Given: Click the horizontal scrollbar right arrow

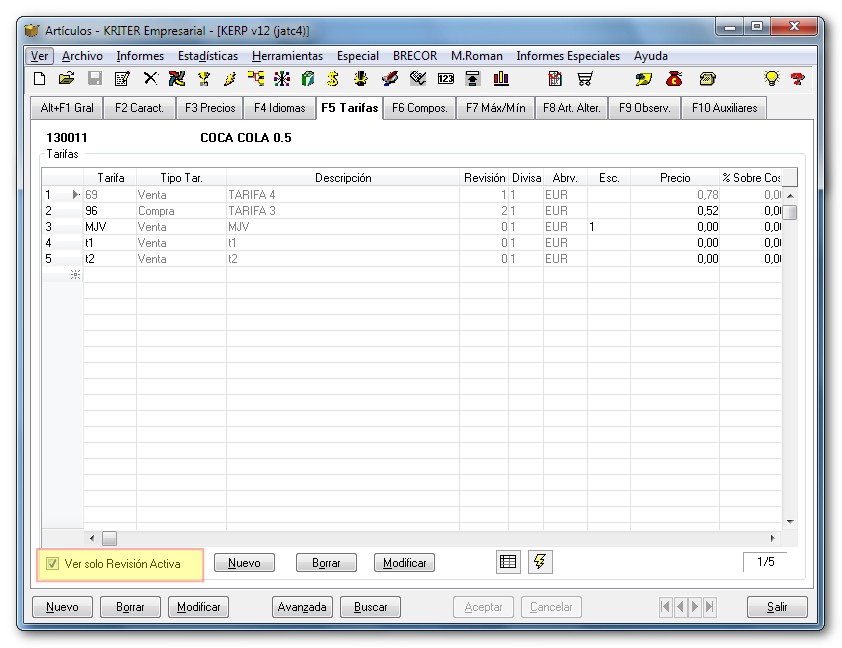Looking at the screenshot, I should [x=772, y=538].
